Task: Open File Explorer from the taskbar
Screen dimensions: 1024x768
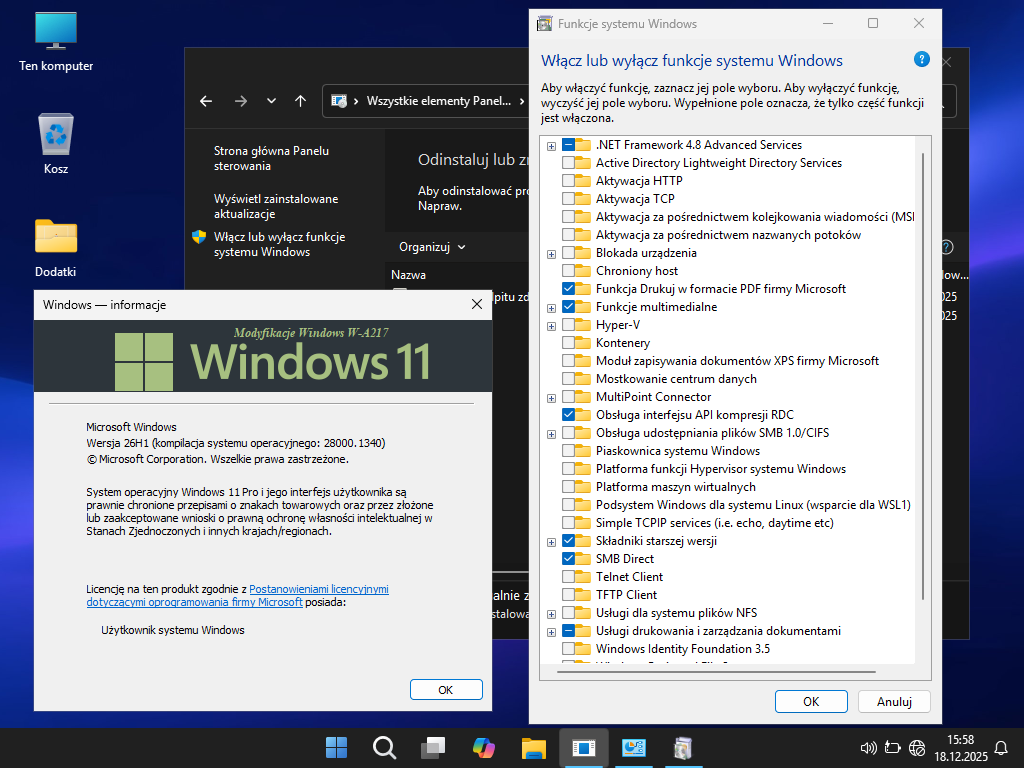Action: 533,747
